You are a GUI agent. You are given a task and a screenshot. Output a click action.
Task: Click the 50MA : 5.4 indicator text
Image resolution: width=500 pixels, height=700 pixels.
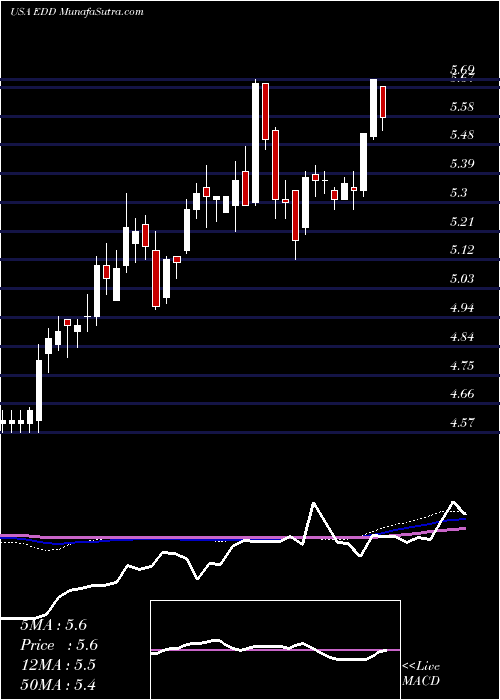(x=58, y=684)
